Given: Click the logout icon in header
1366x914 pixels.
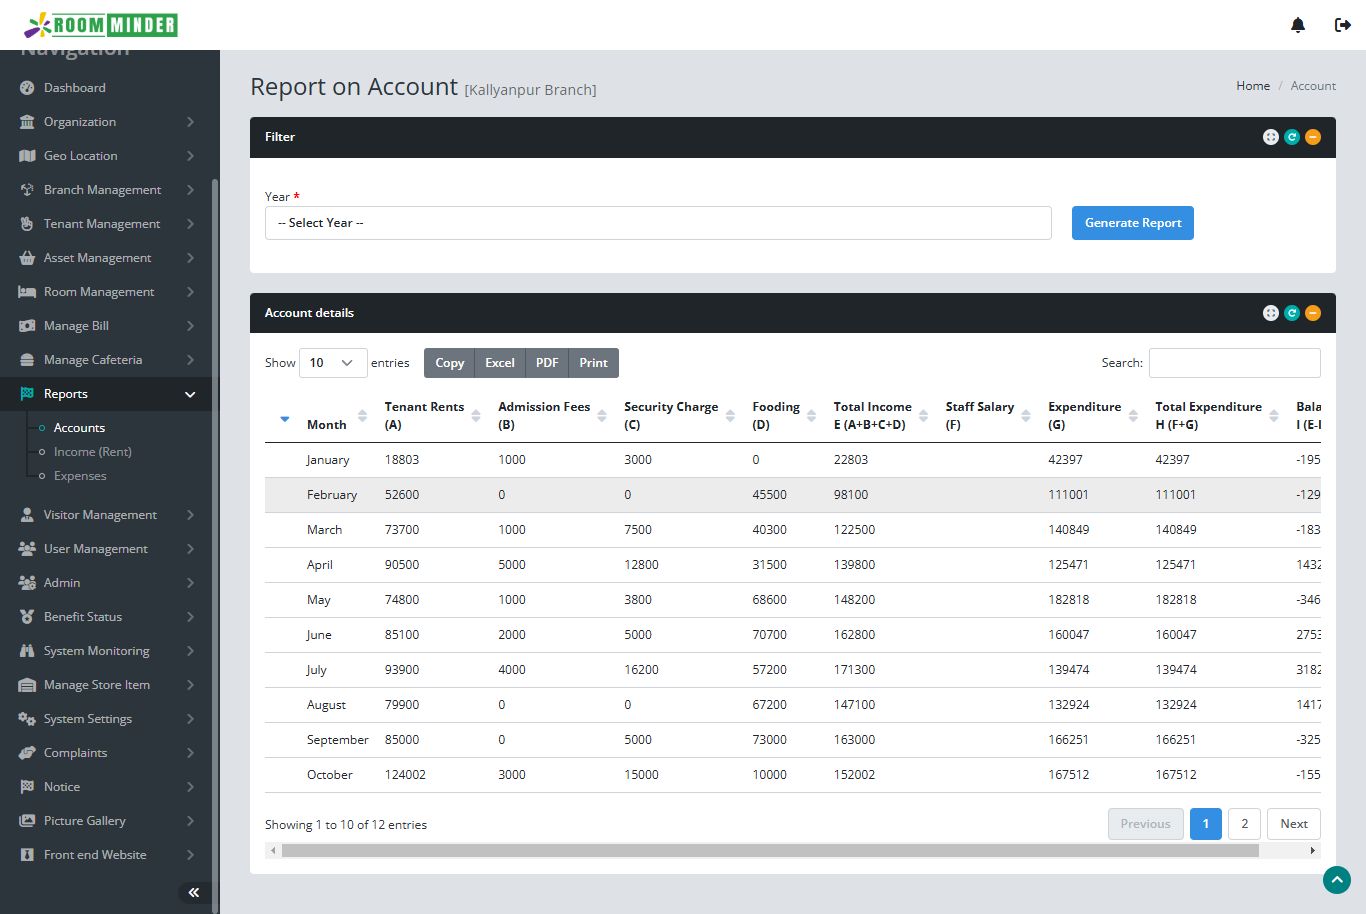Looking at the screenshot, I should 1343,25.
